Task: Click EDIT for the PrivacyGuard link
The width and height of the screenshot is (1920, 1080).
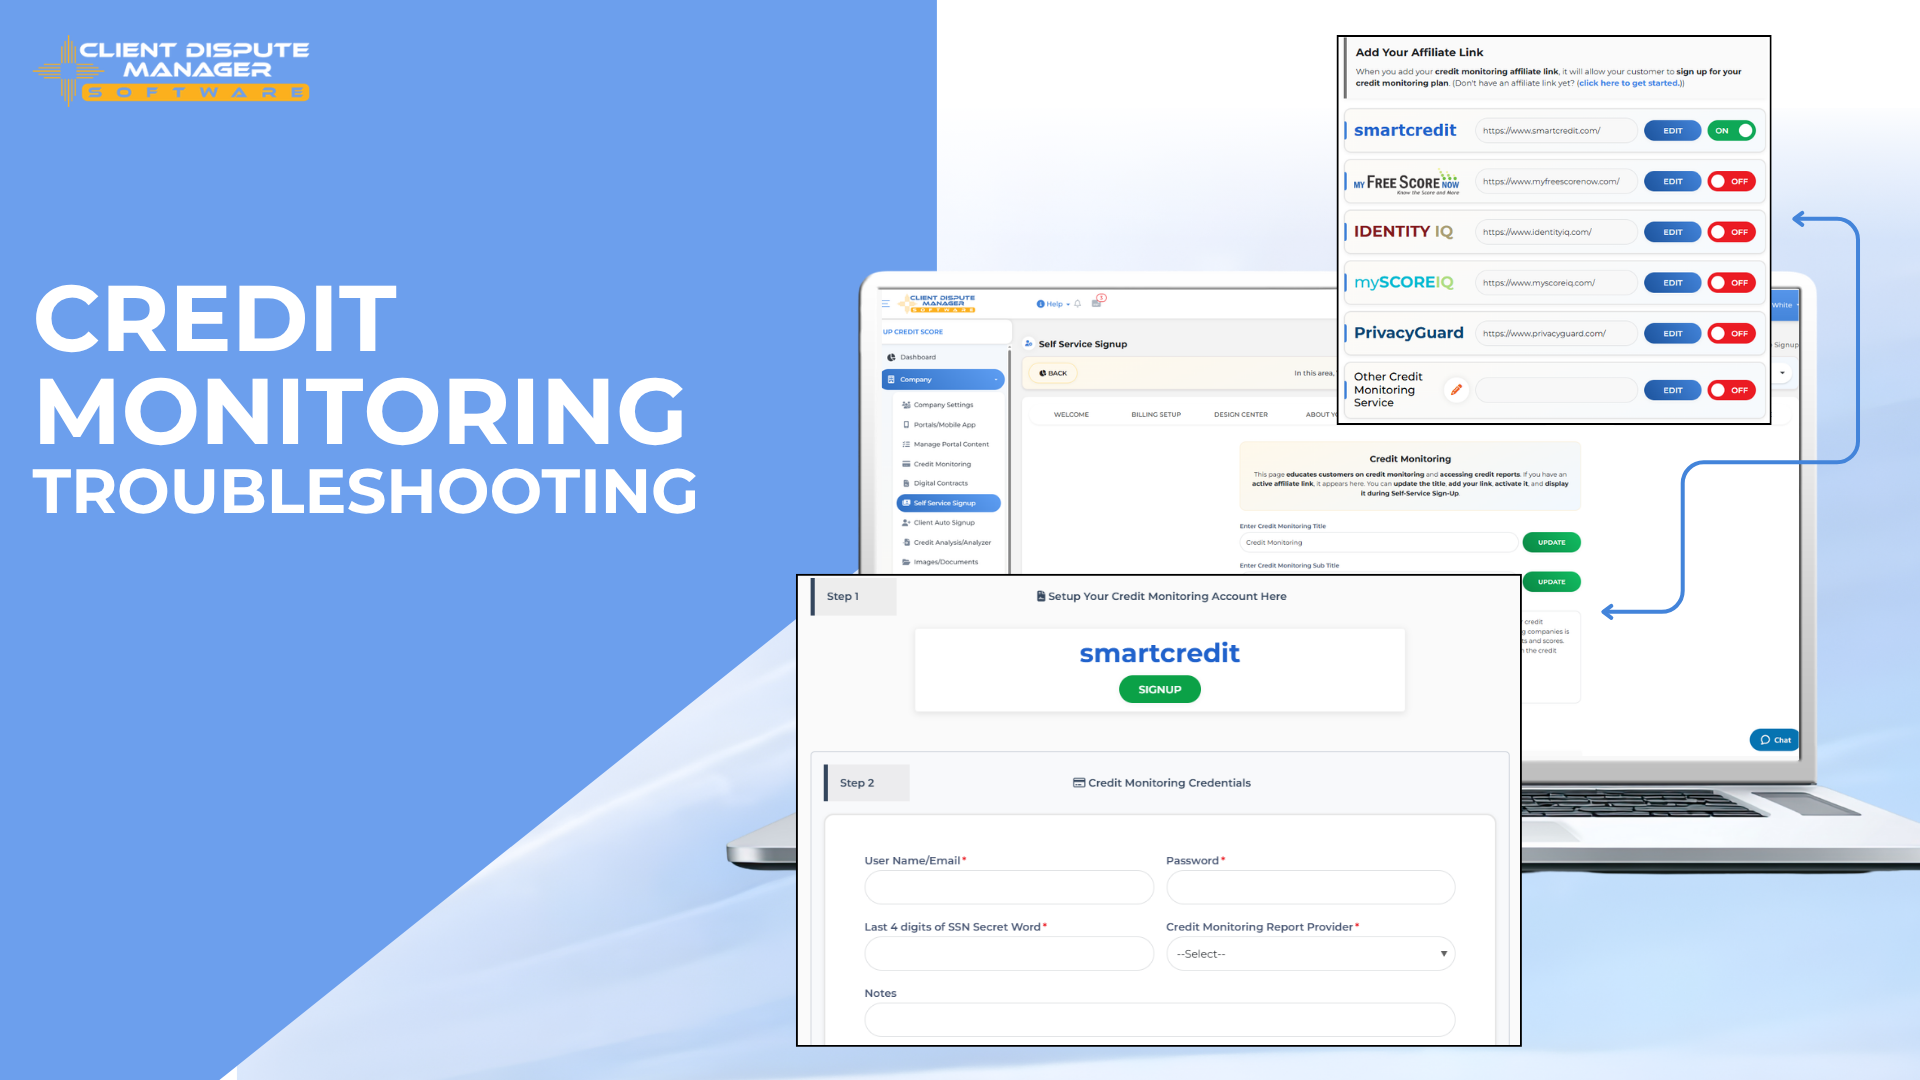Action: tap(1672, 334)
